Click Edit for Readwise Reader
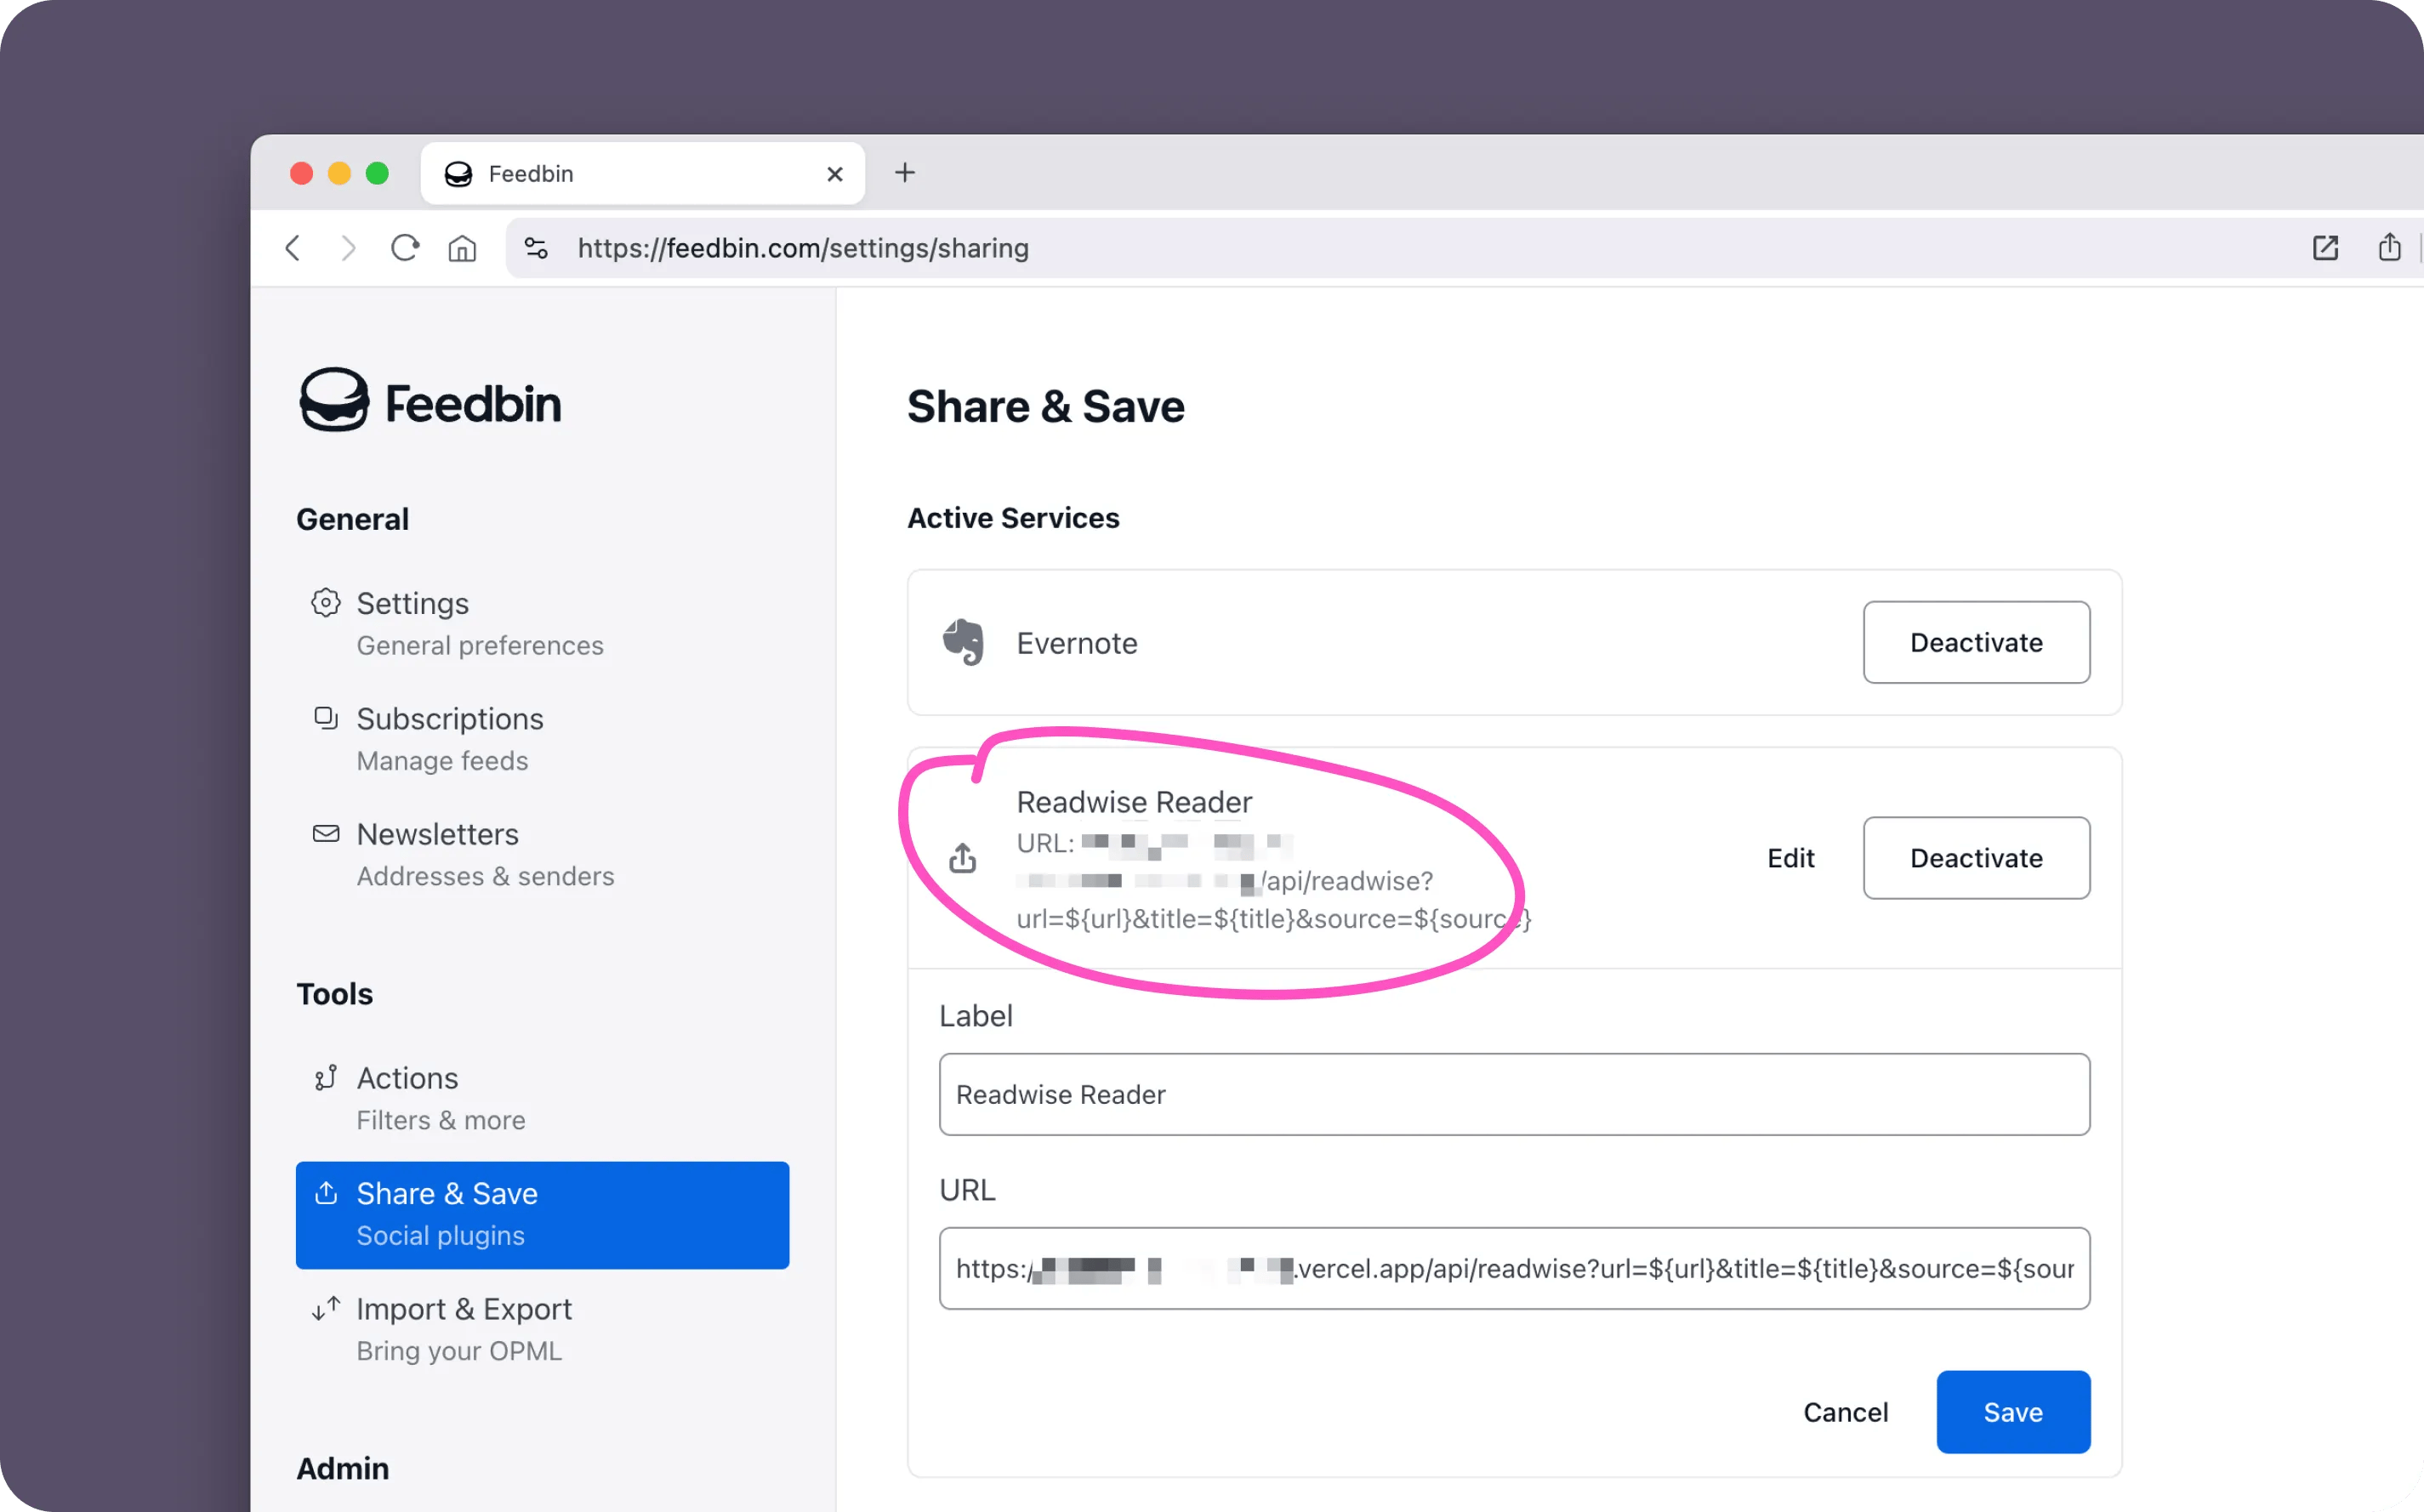Image resolution: width=2424 pixels, height=1512 pixels. click(x=1790, y=858)
